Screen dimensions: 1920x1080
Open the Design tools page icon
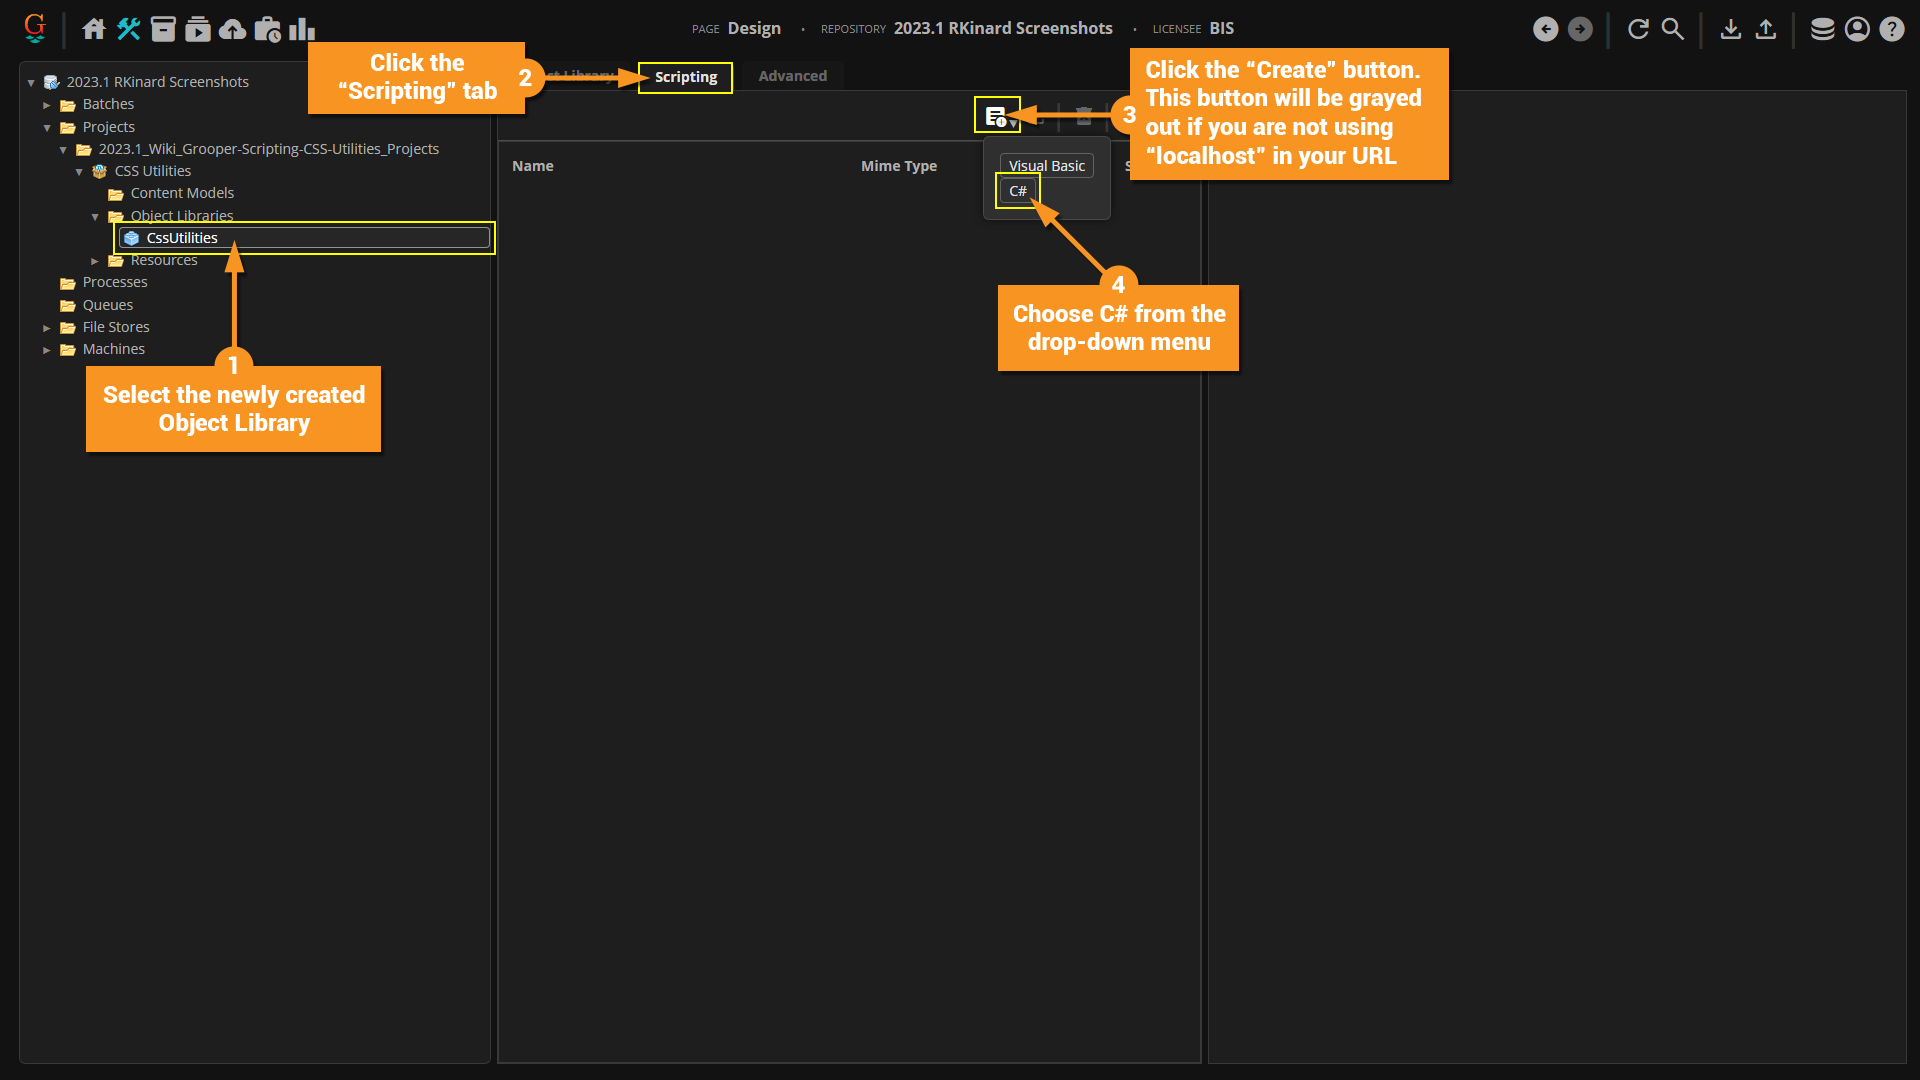click(128, 29)
